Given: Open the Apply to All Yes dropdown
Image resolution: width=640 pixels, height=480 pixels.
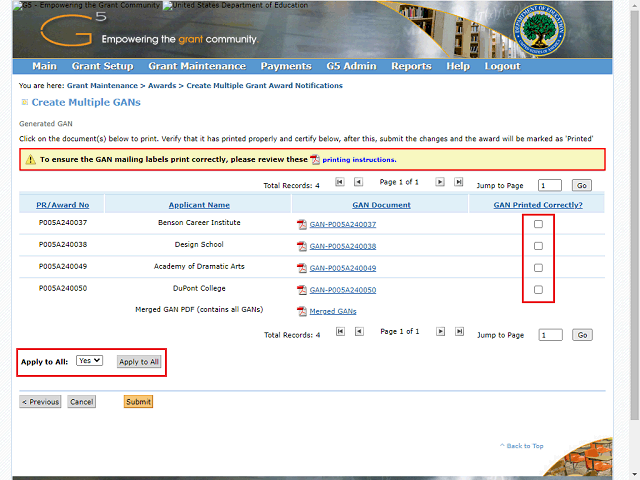Looking at the screenshot, I should (x=89, y=360).
